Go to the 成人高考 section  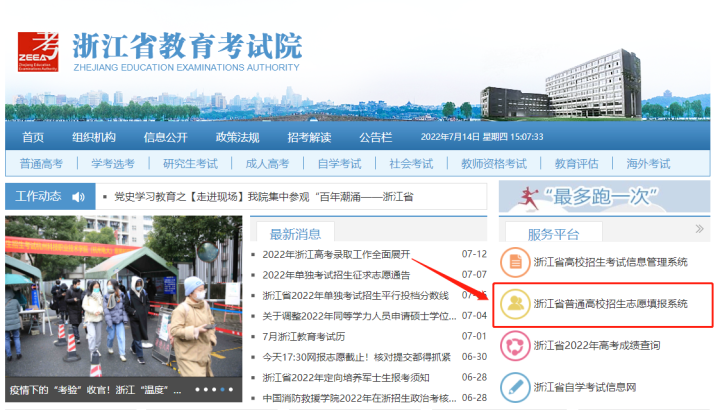click(x=267, y=164)
